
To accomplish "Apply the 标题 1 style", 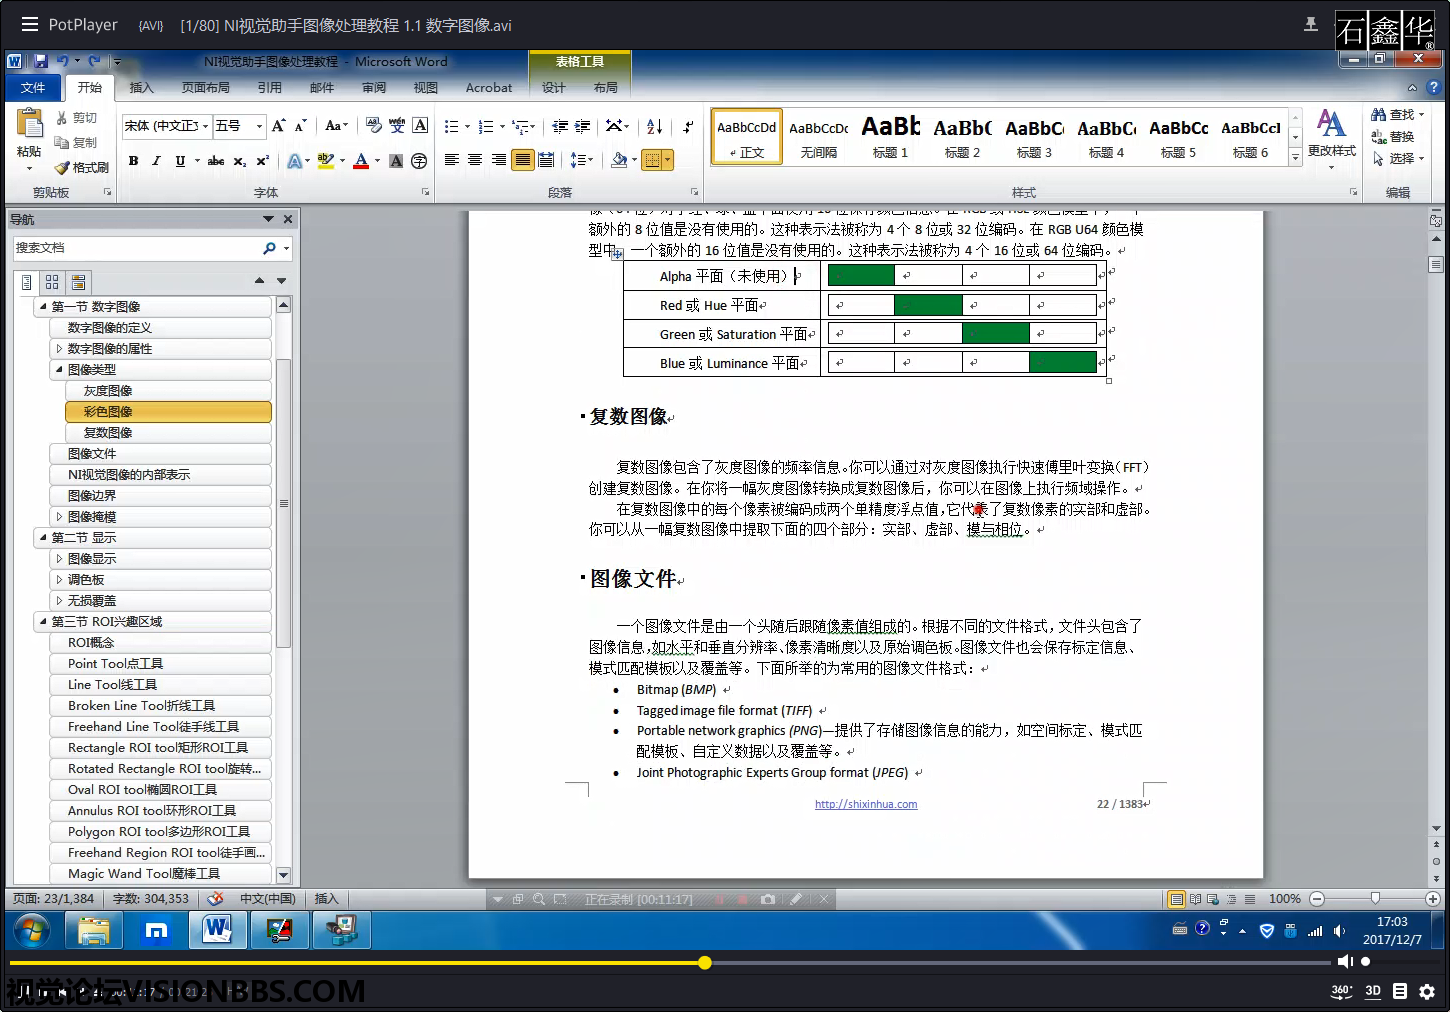I will pos(890,136).
